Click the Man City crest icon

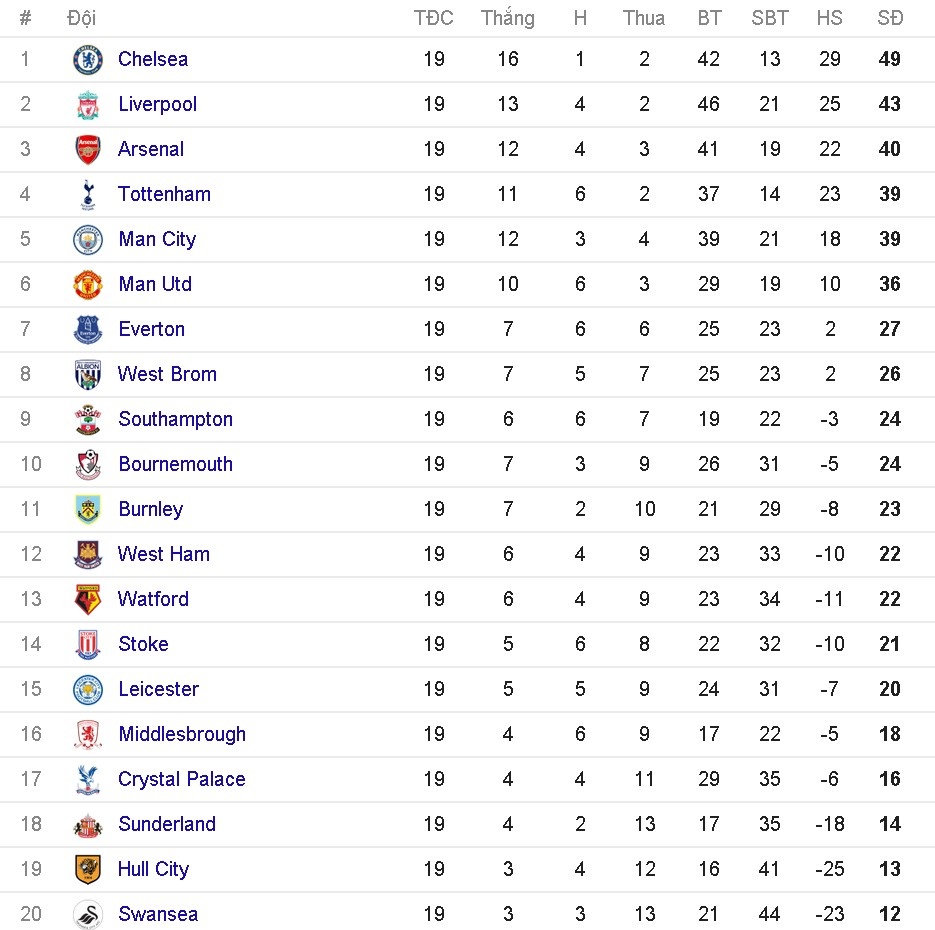point(88,240)
